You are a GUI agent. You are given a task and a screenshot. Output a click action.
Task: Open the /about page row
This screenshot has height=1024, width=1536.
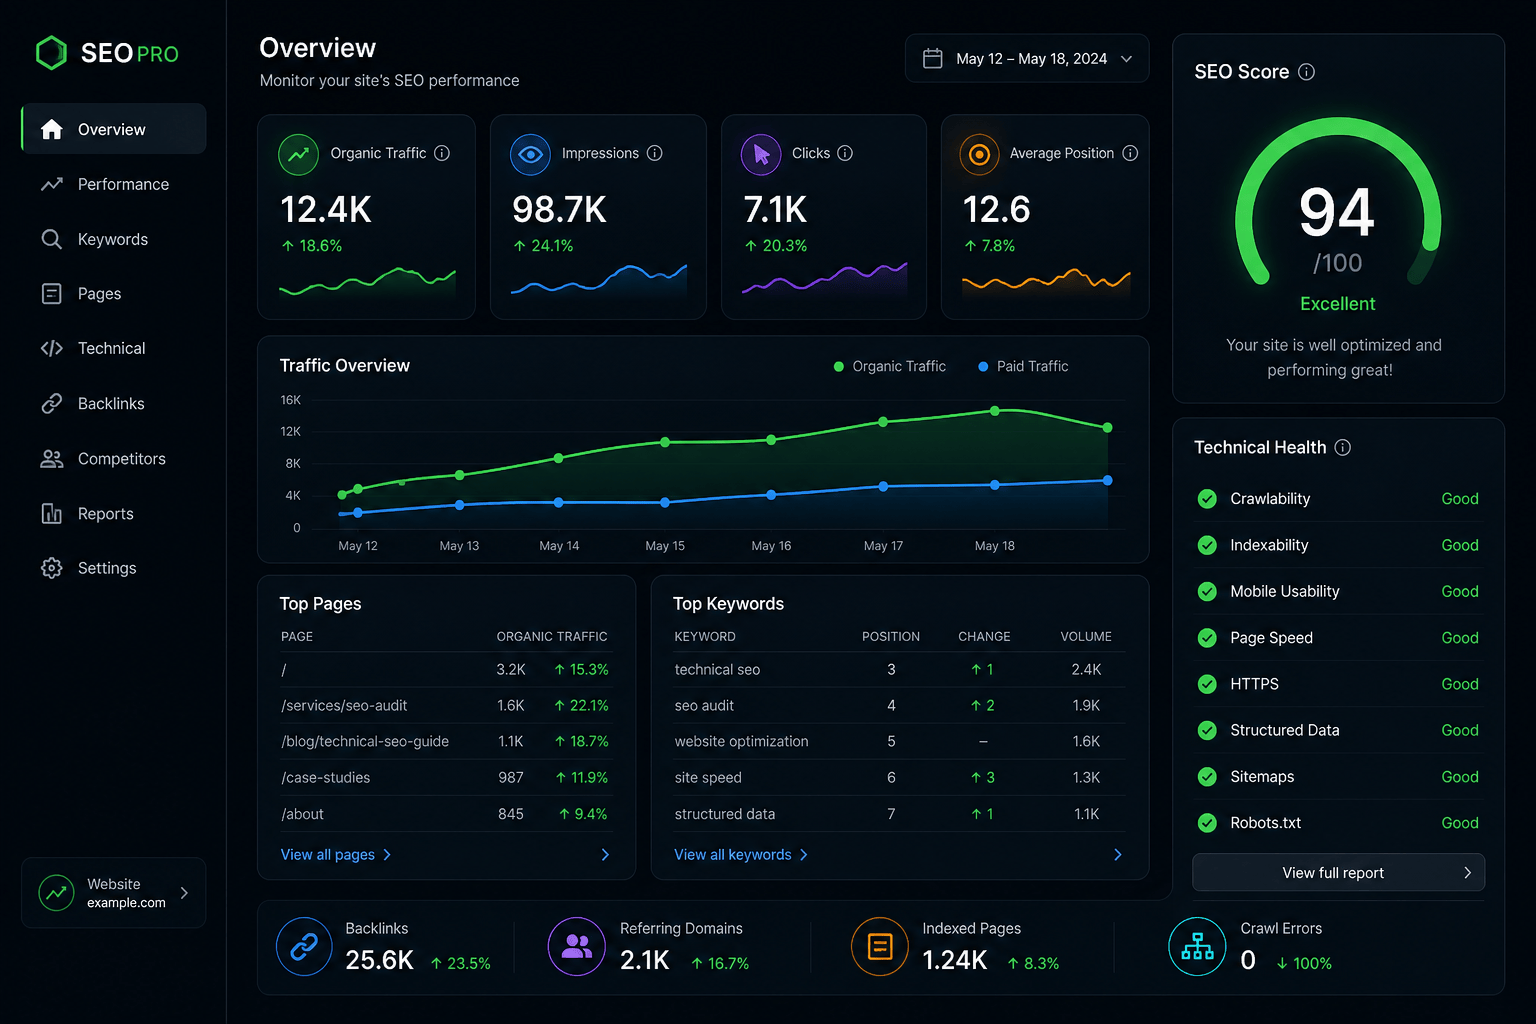click(x=446, y=814)
